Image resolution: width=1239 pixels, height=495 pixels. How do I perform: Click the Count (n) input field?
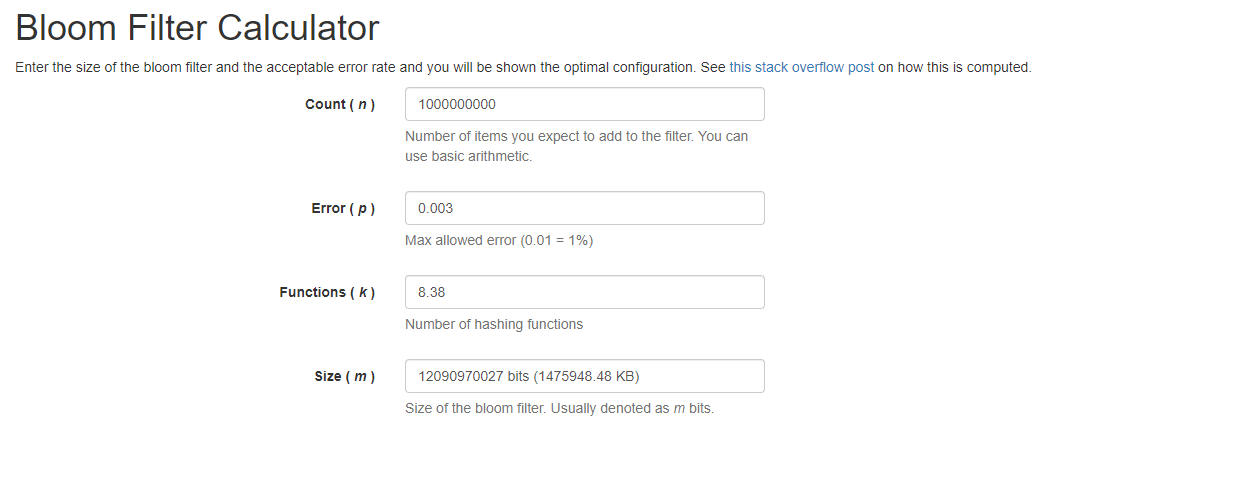click(585, 104)
